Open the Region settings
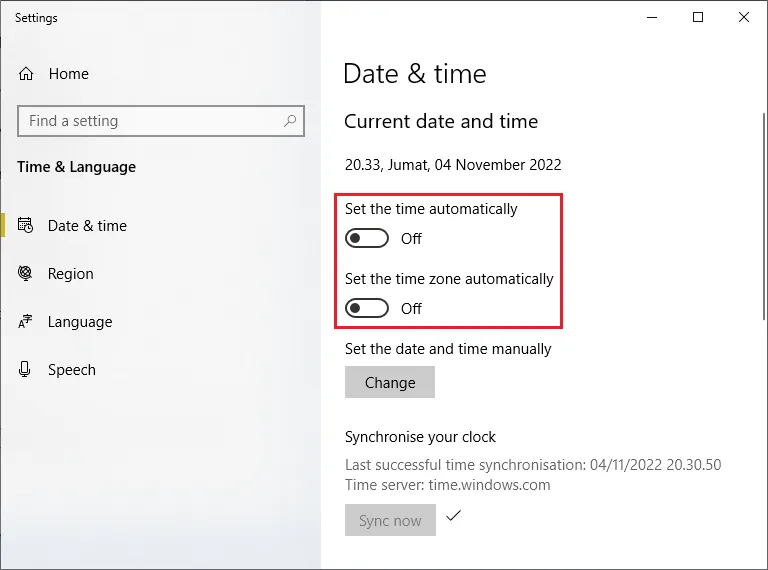Image resolution: width=768 pixels, height=570 pixels. [71, 274]
